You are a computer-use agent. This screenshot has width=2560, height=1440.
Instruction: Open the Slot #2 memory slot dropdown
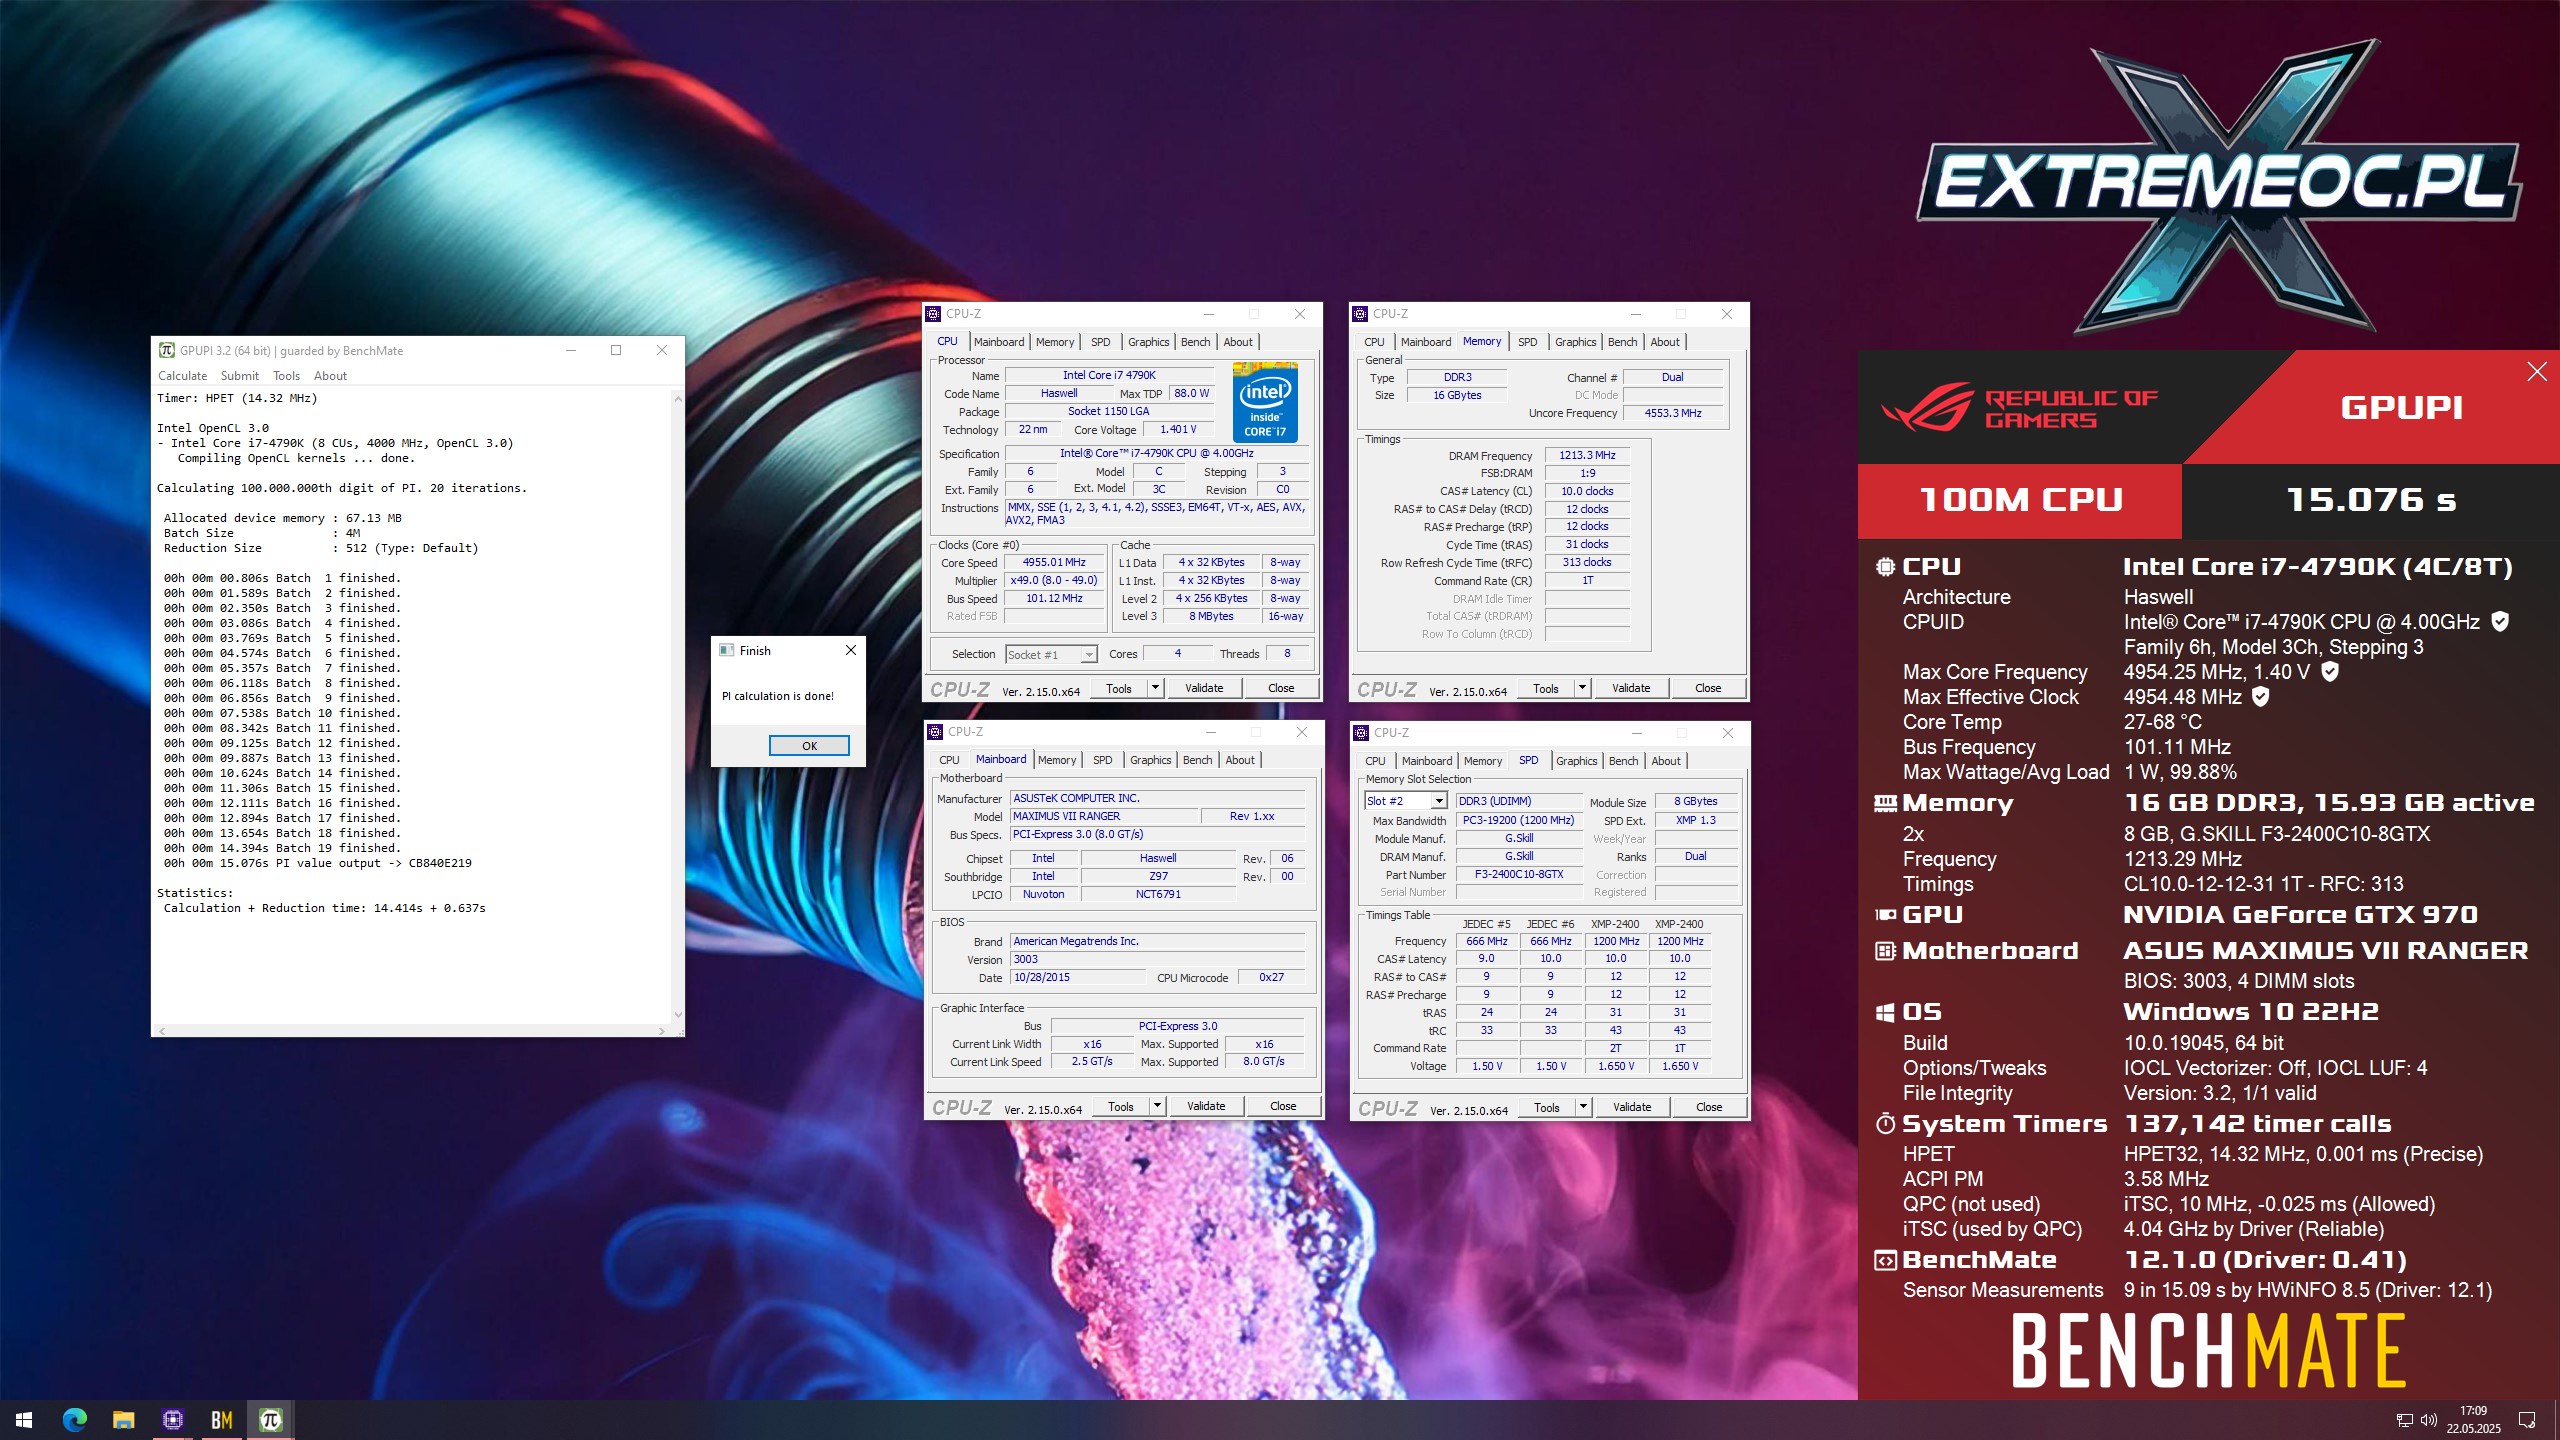1439,801
